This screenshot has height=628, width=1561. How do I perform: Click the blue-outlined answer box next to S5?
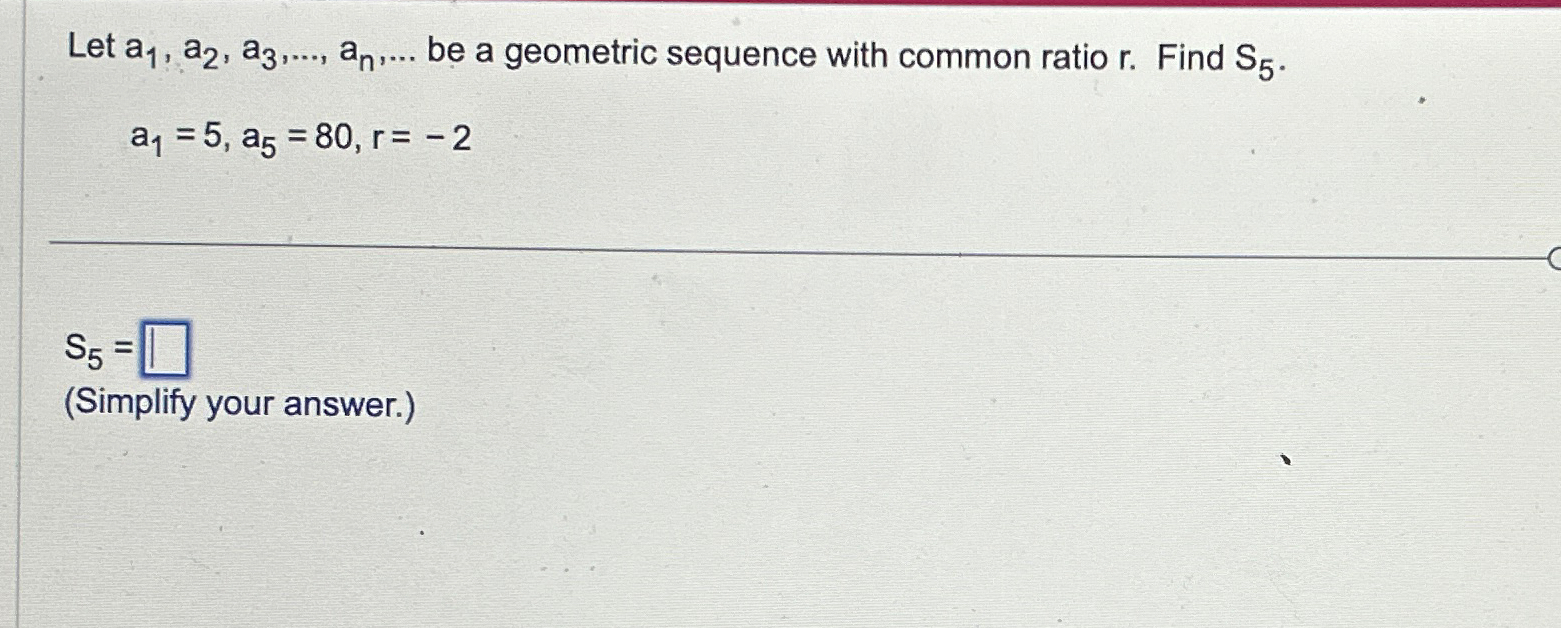(x=168, y=350)
